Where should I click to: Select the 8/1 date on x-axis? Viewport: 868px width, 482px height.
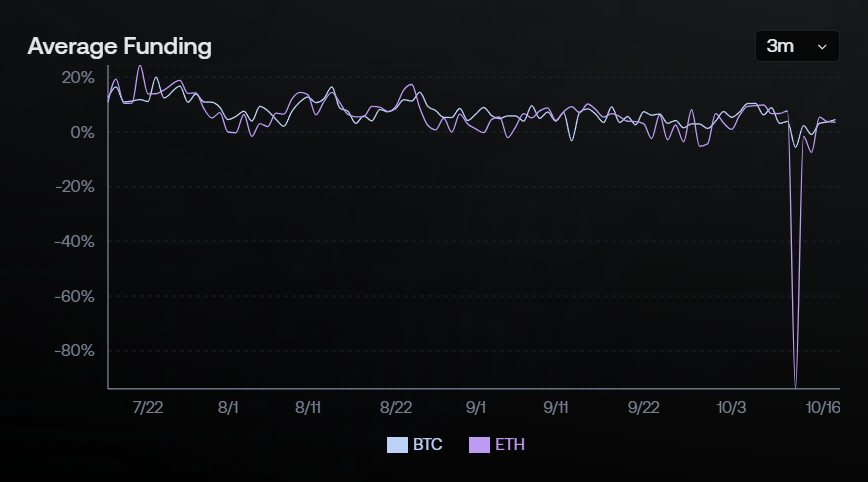click(x=228, y=408)
